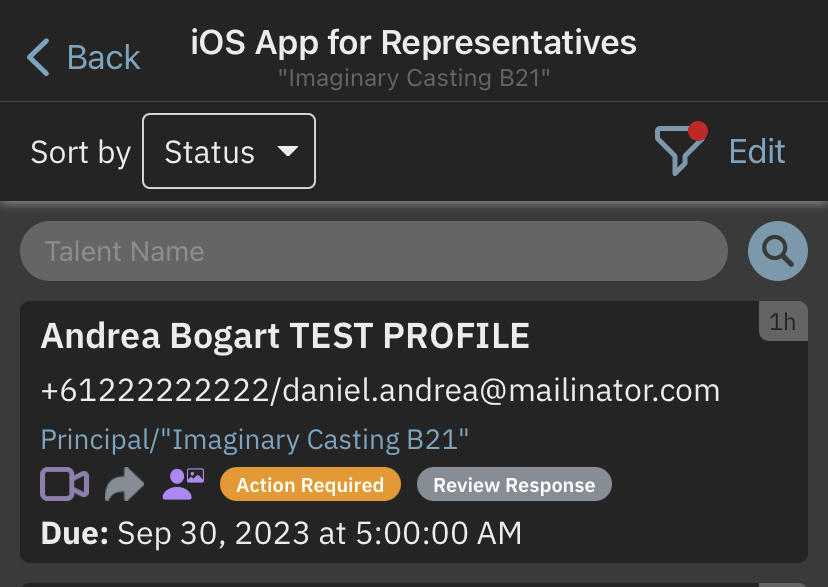Open Andrea Bogart TEST PROFILE card
Image resolution: width=828 pixels, height=587 pixels.
point(285,337)
